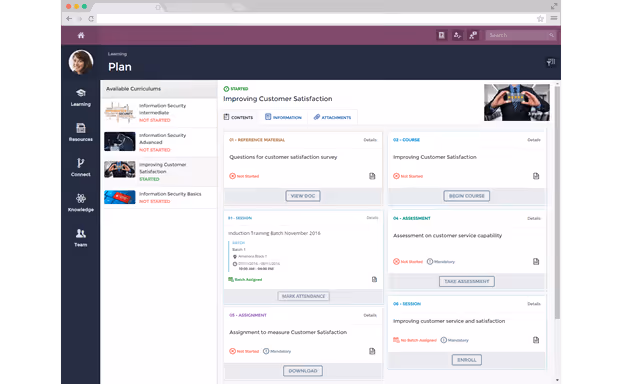Click the ENROLL button
This screenshot has height=384, width=620.
(x=467, y=360)
